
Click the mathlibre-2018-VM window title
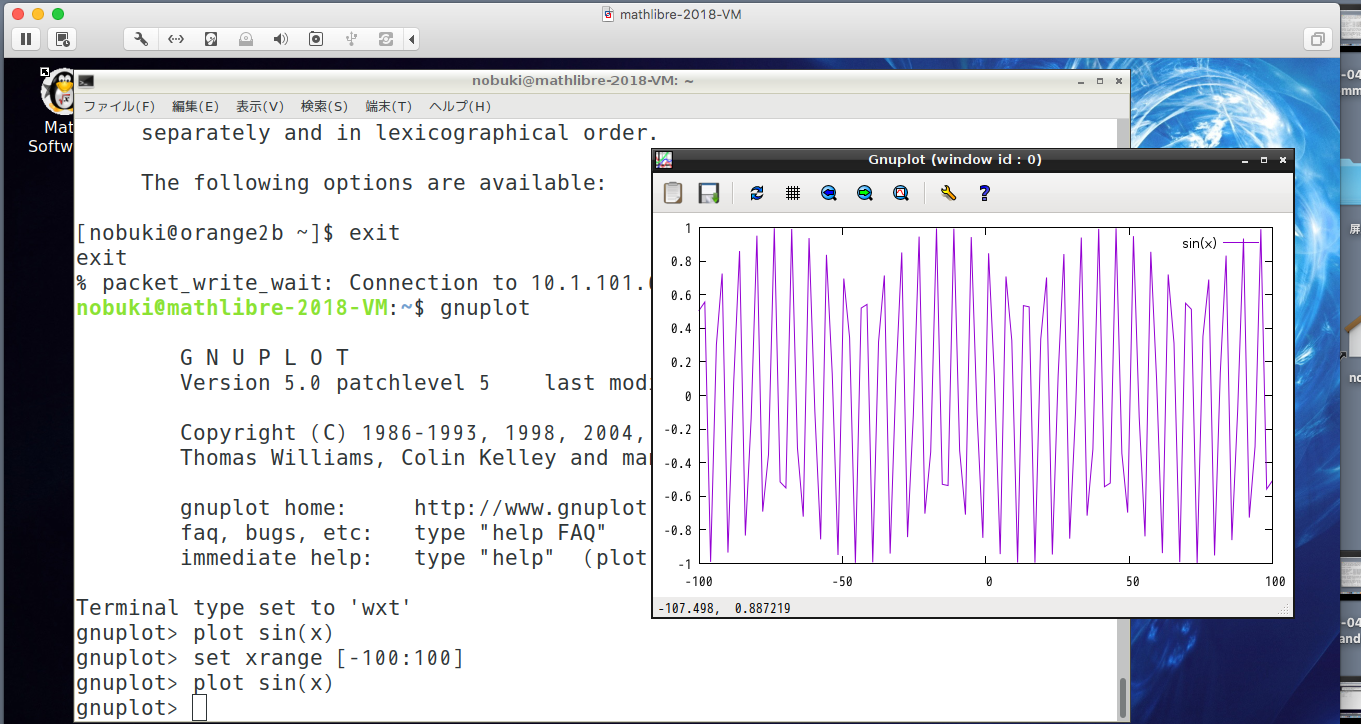tap(680, 14)
